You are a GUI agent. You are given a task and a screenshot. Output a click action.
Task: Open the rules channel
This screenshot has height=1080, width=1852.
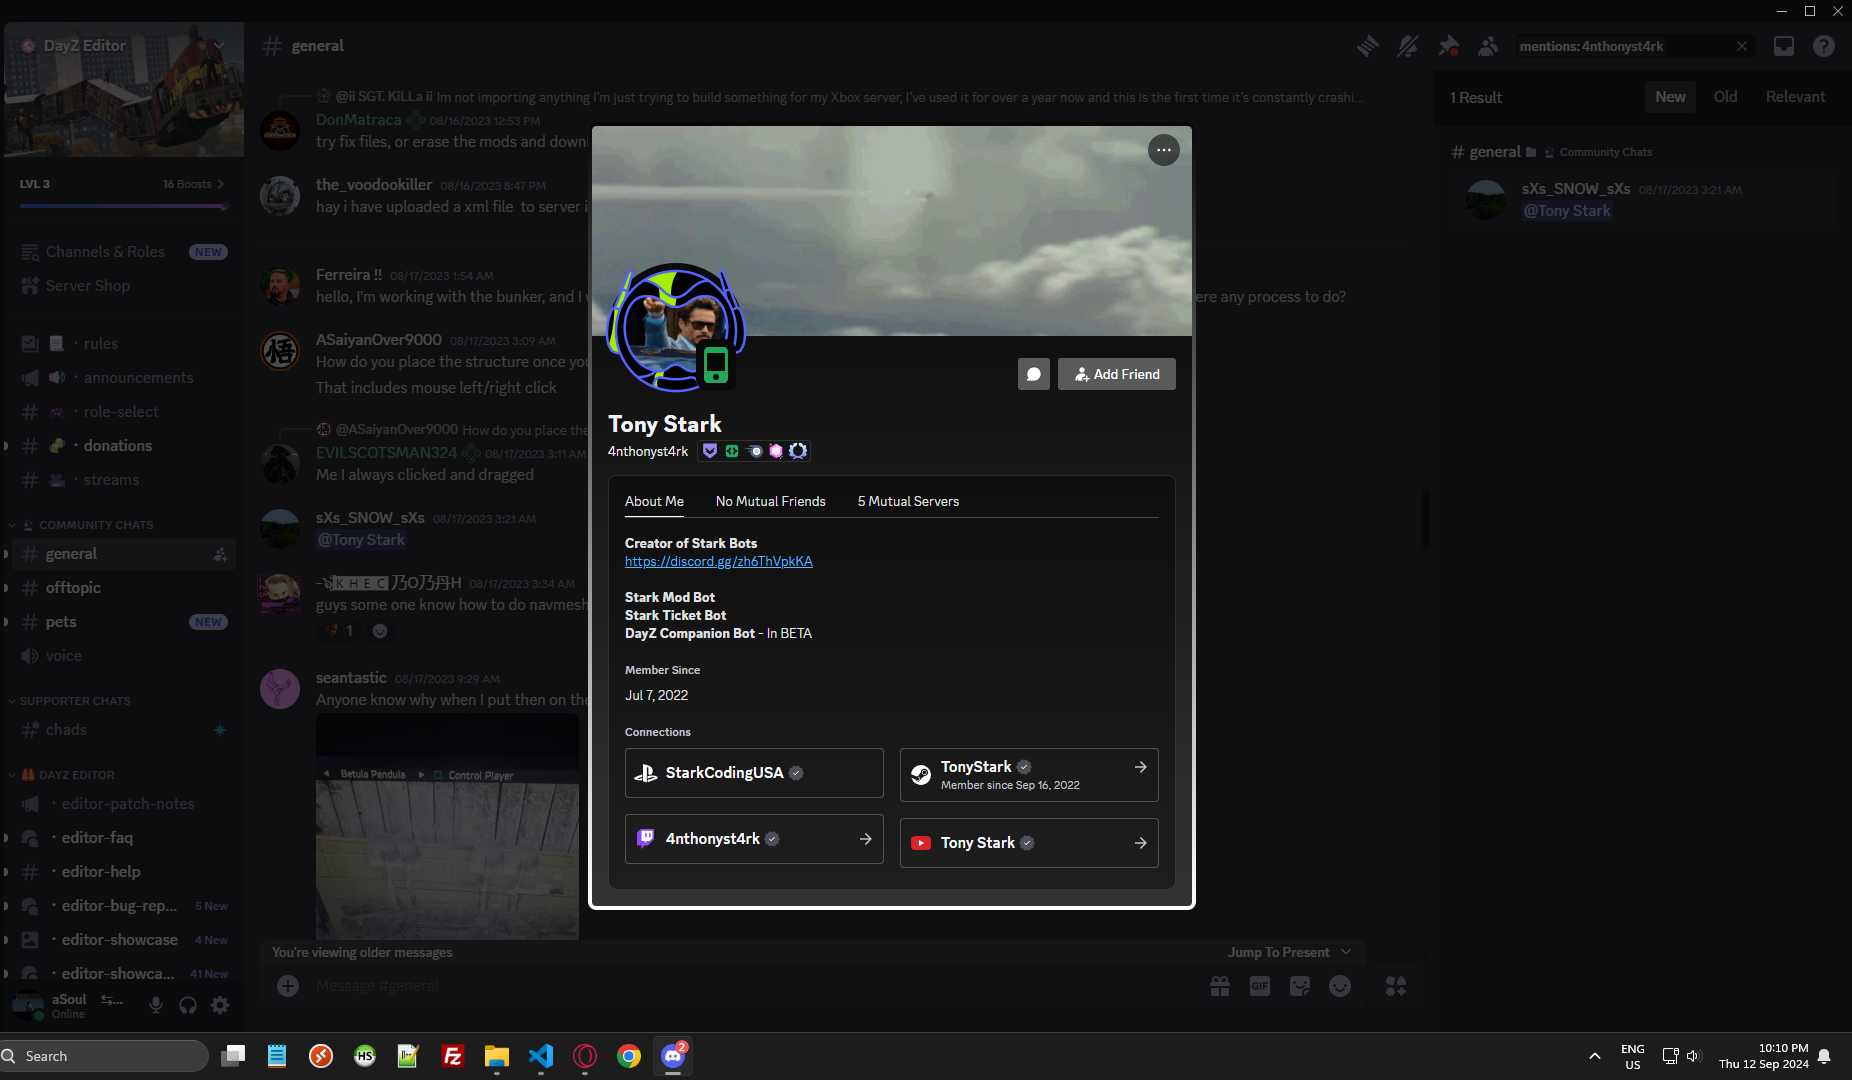click(123, 344)
